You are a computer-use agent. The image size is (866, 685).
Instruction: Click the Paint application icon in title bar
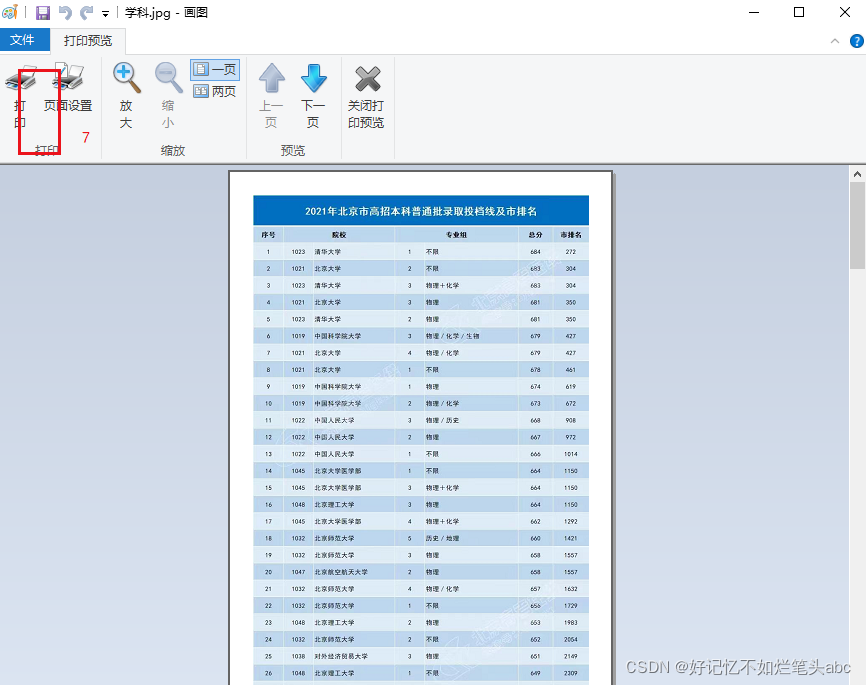10,12
